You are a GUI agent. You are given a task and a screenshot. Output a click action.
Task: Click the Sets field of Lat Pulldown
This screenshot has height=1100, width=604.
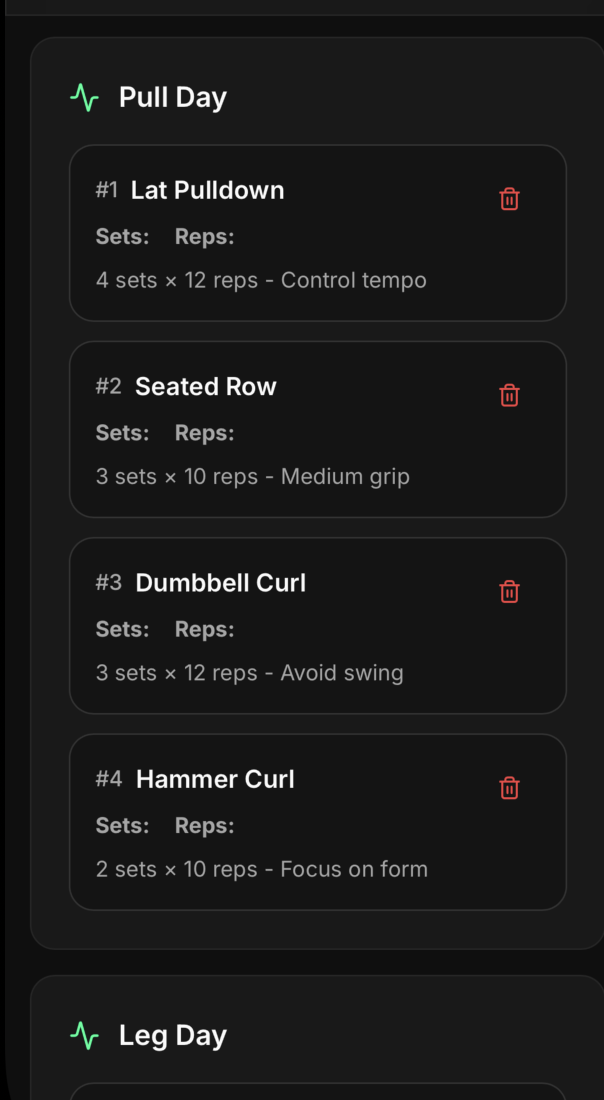coord(122,237)
